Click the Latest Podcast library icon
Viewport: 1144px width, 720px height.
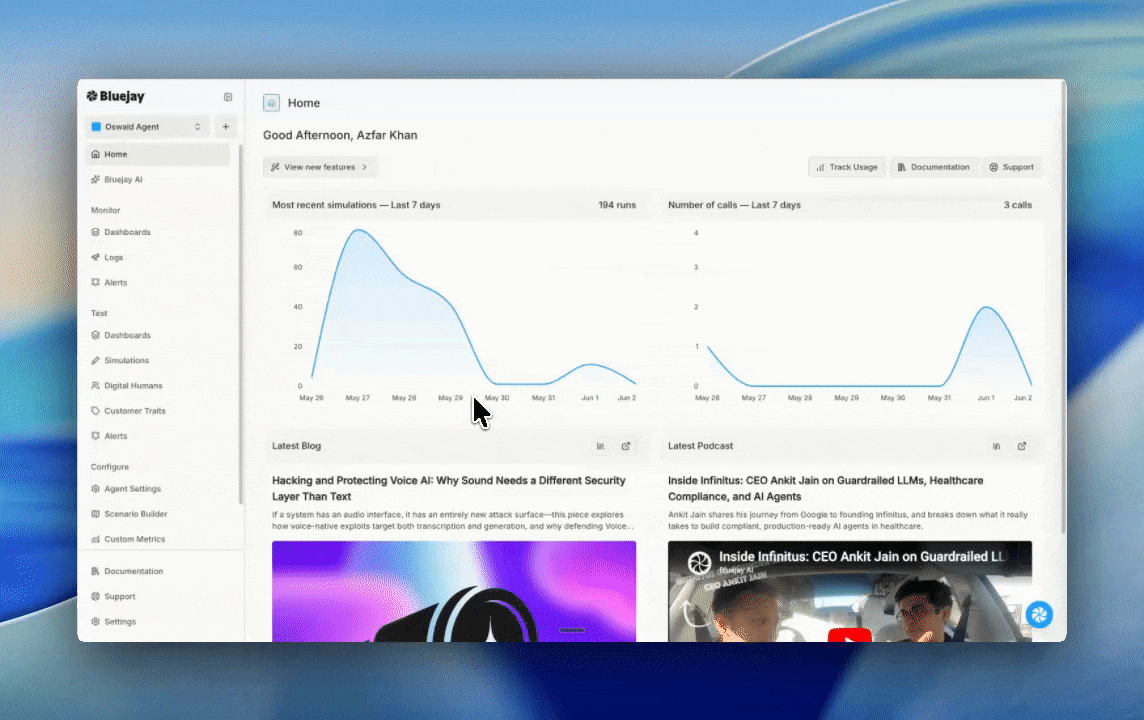pyautogui.click(x=997, y=446)
